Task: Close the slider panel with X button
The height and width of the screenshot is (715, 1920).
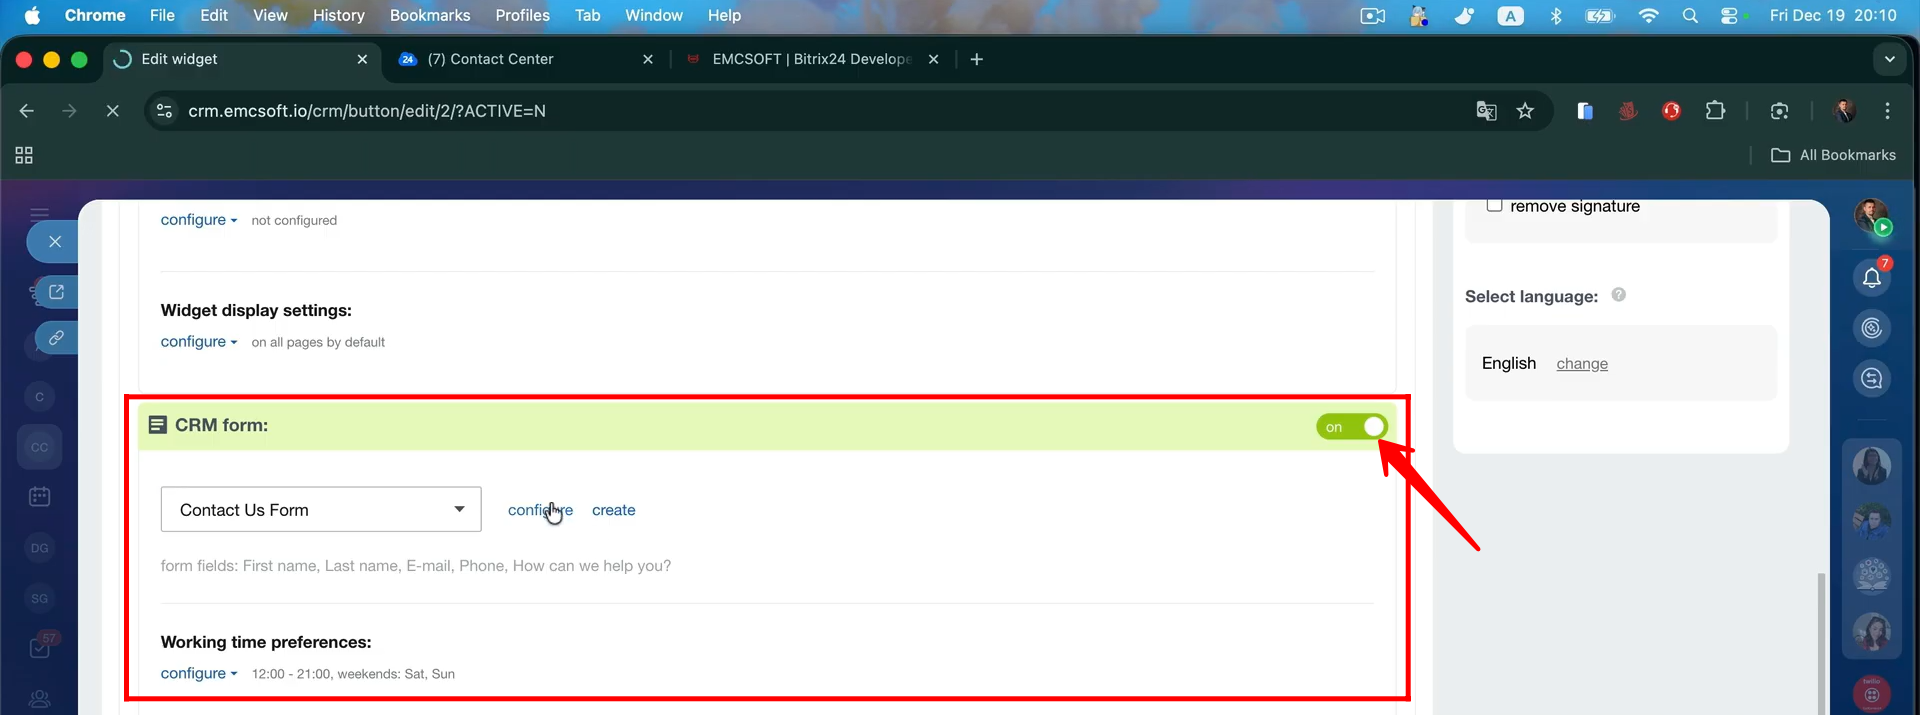Action: click(55, 242)
